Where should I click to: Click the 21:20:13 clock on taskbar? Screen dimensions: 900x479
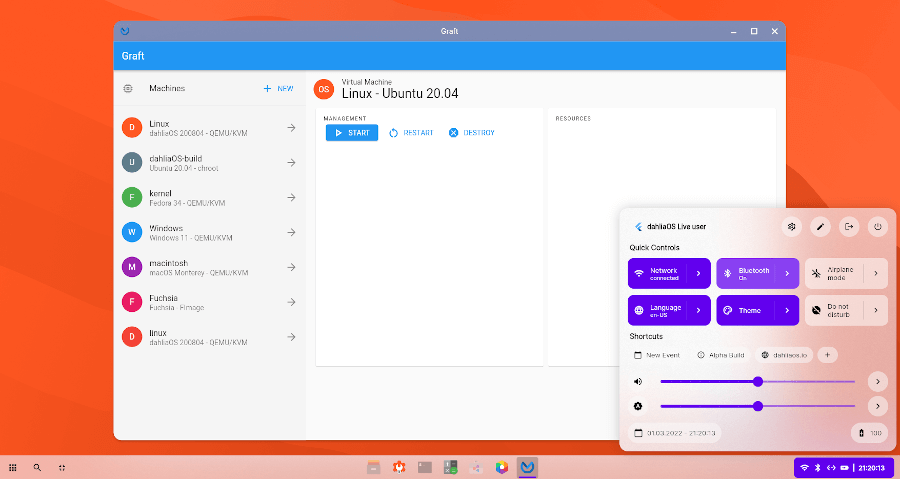tap(871, 468)
